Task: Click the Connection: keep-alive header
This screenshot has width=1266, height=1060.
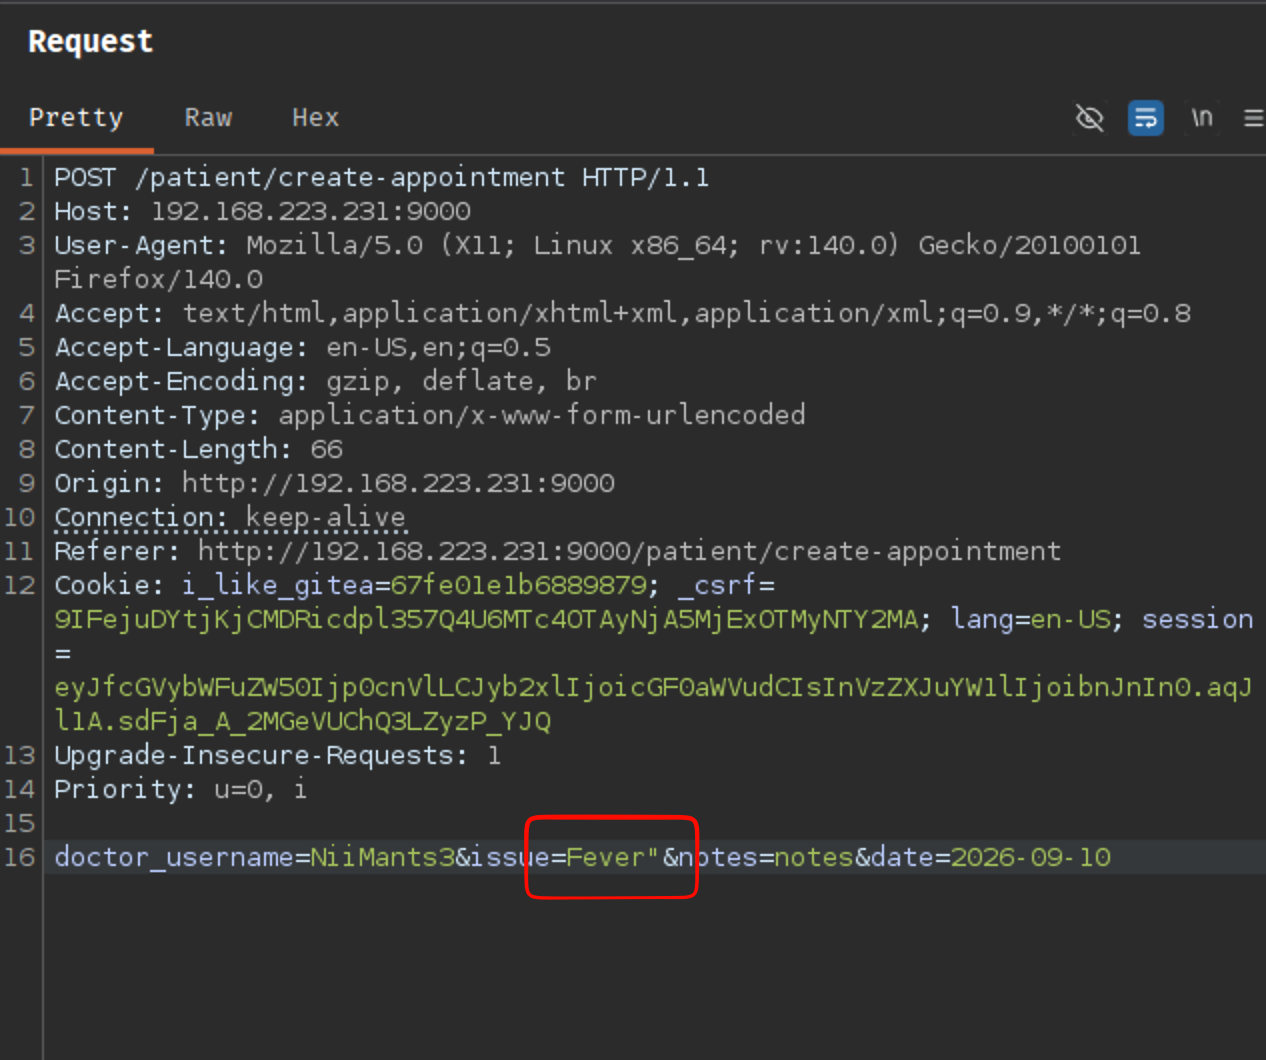Action: point(230,518)
